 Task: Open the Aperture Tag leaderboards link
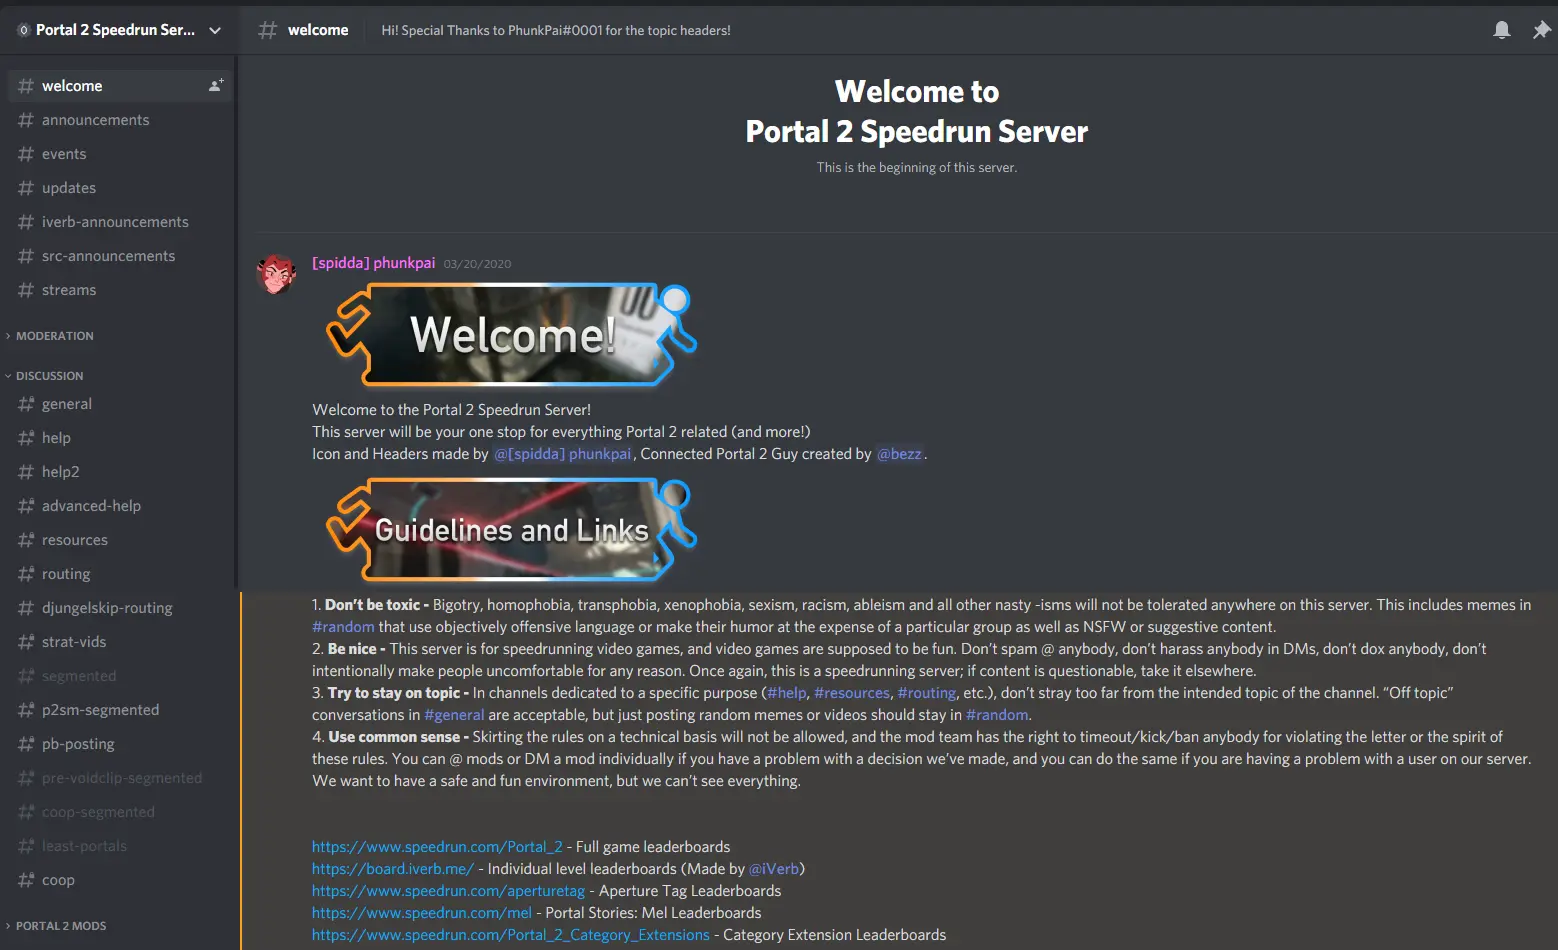coord(448,890)
